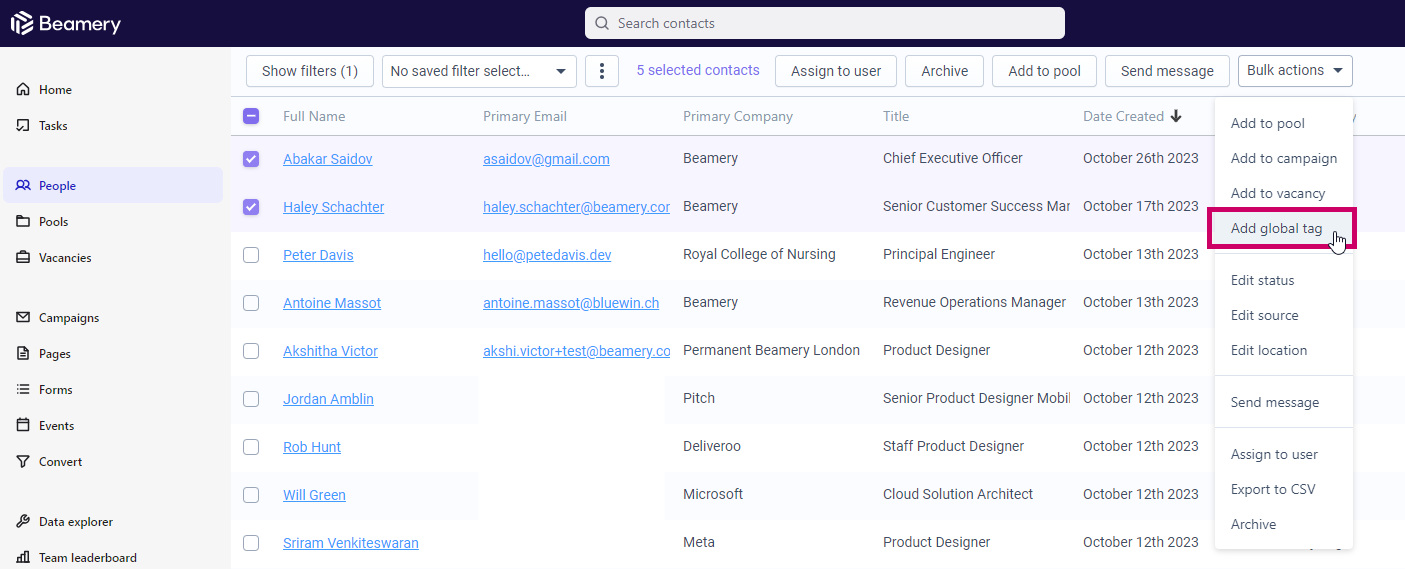The width and height of the screenshot is (1405, 569).
Task: Click the Pools folder icon
Action: [x=23, y=222]
